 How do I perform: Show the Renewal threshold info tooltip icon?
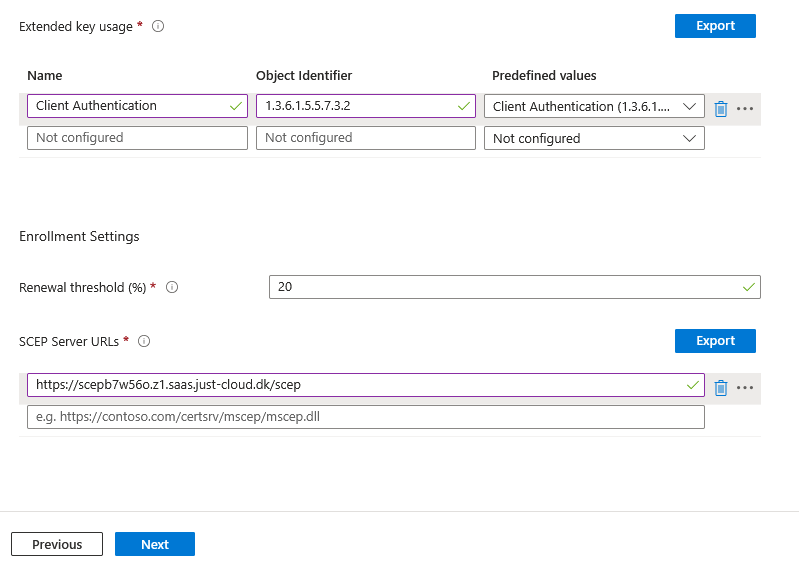click(172, 287)
